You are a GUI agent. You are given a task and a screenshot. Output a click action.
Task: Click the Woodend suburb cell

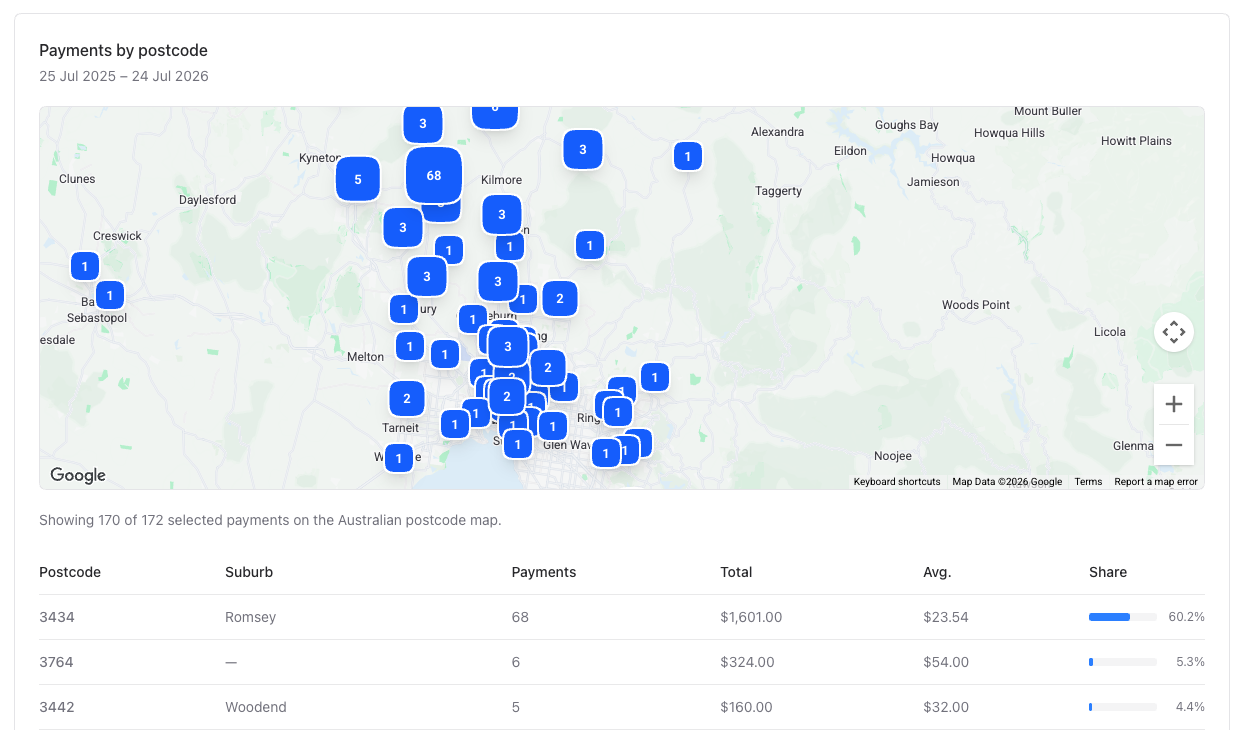pyautogui.click(x=256, y=707)
